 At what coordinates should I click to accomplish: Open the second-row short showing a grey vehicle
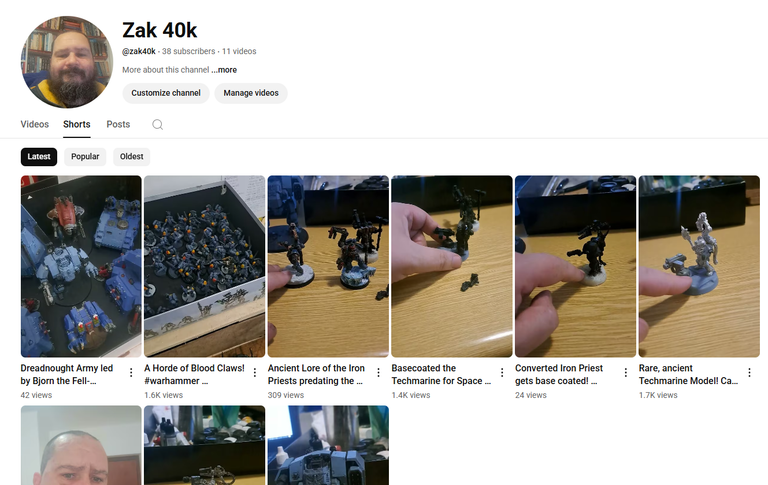click(x=328, y=445)
